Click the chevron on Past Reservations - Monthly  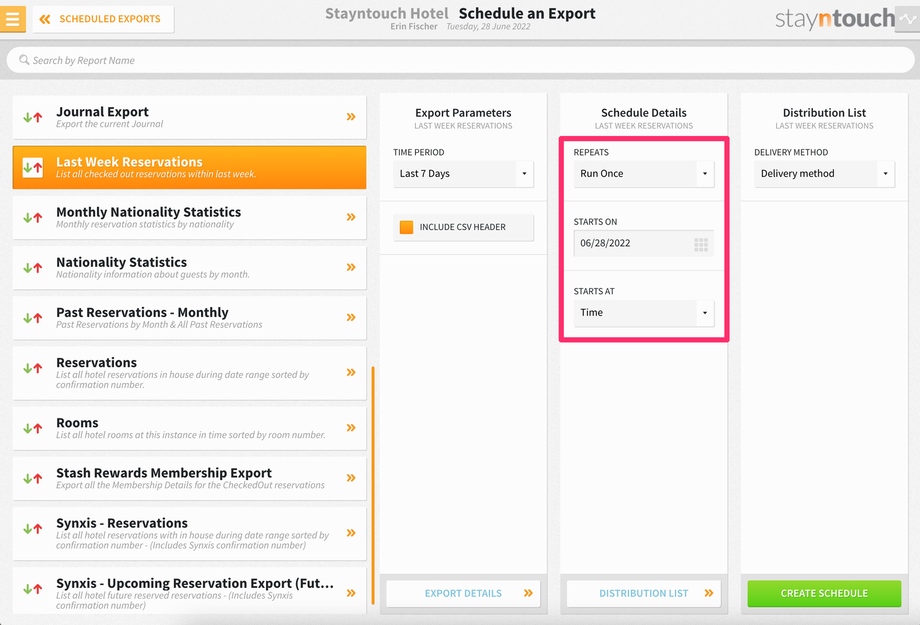351,317
